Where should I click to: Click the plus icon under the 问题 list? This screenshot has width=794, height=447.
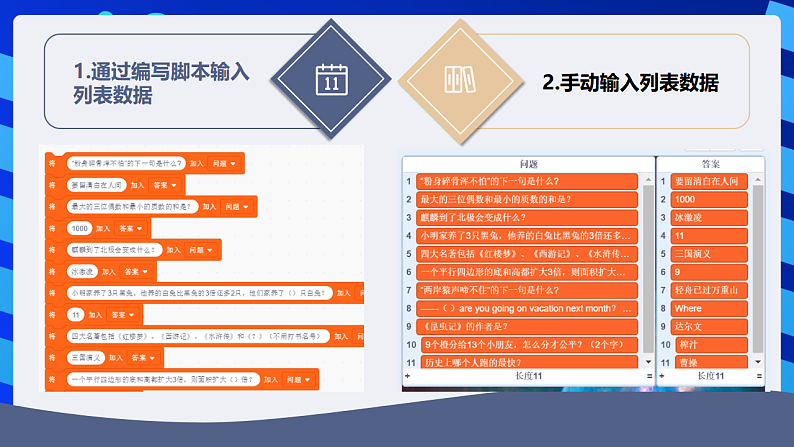[407, 375]
